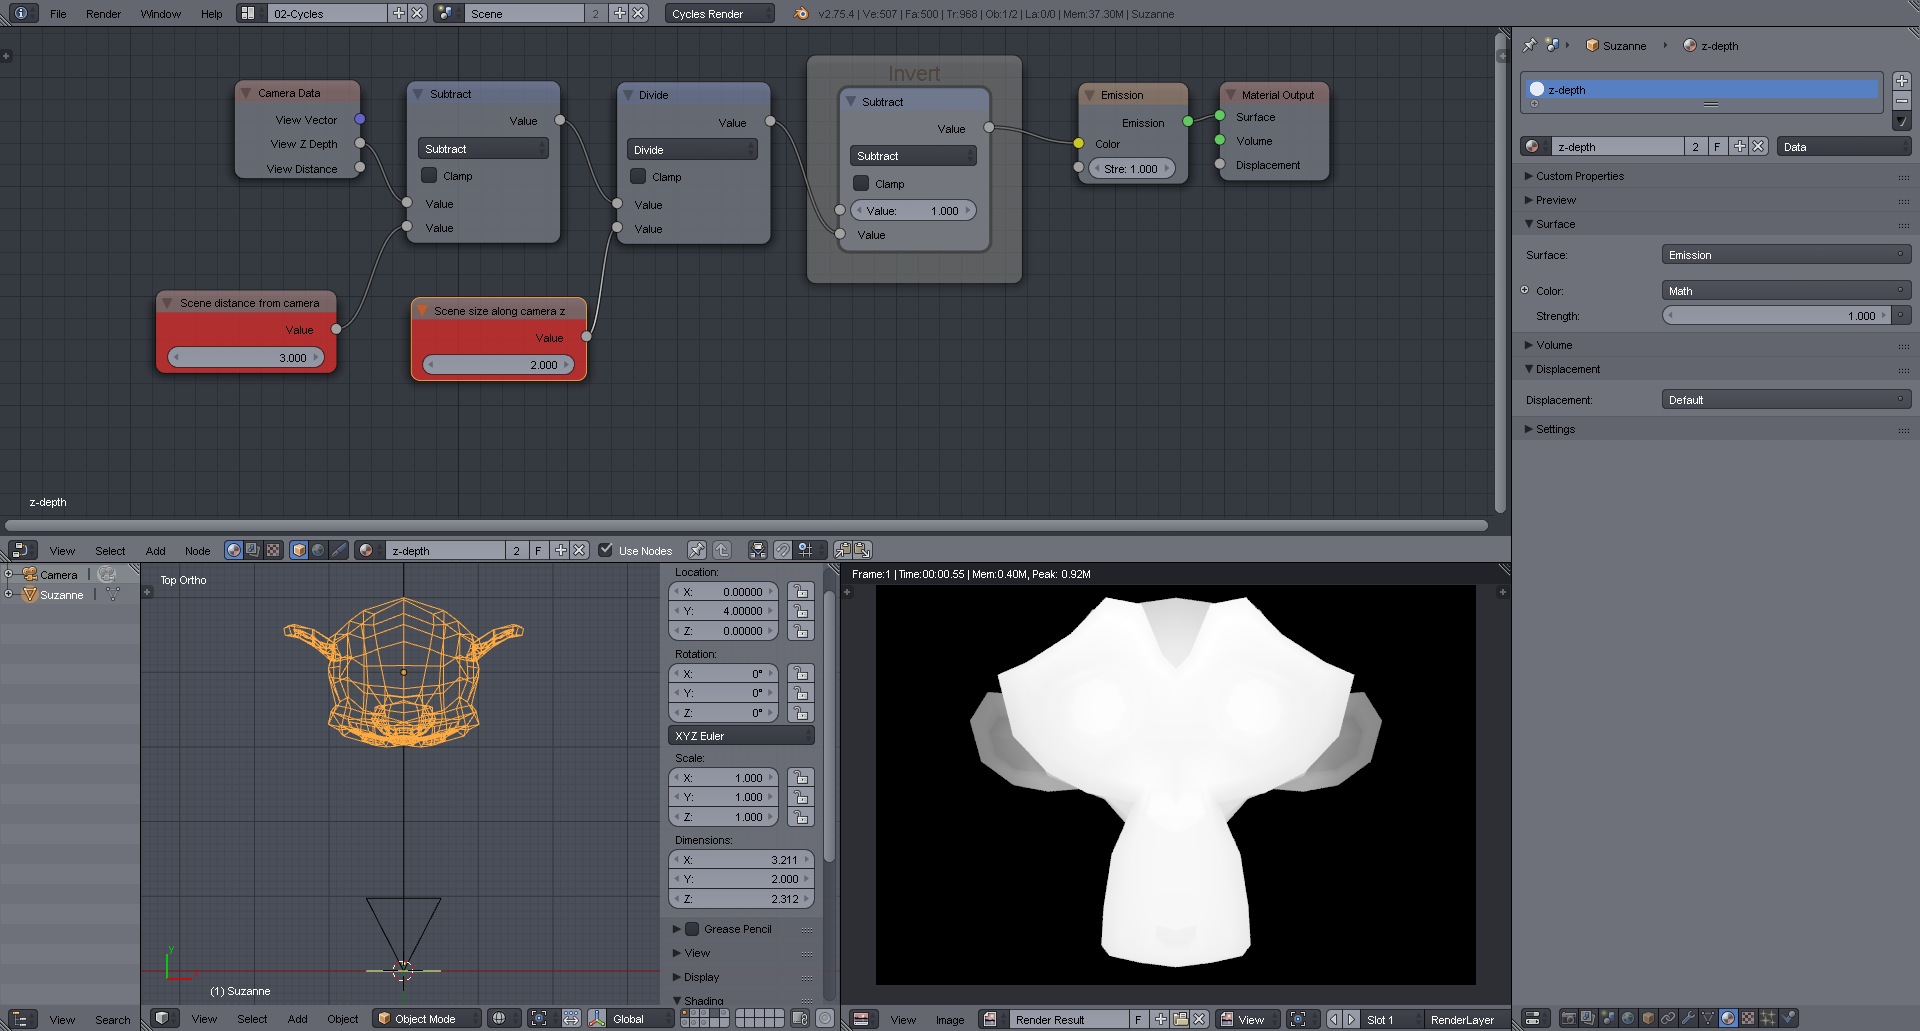
Task: Open Particles tab in properties editor
Action: click(1768, 1018)
